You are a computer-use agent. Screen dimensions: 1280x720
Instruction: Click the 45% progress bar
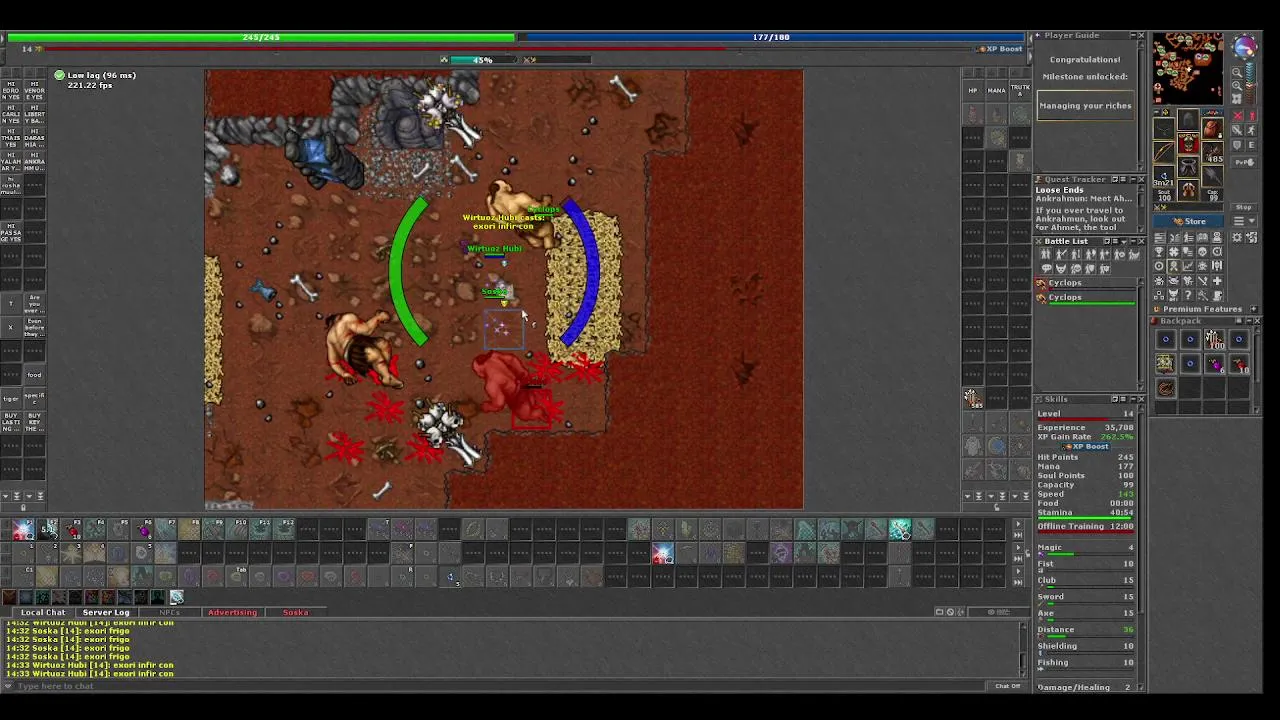click(x=483, y=60)
